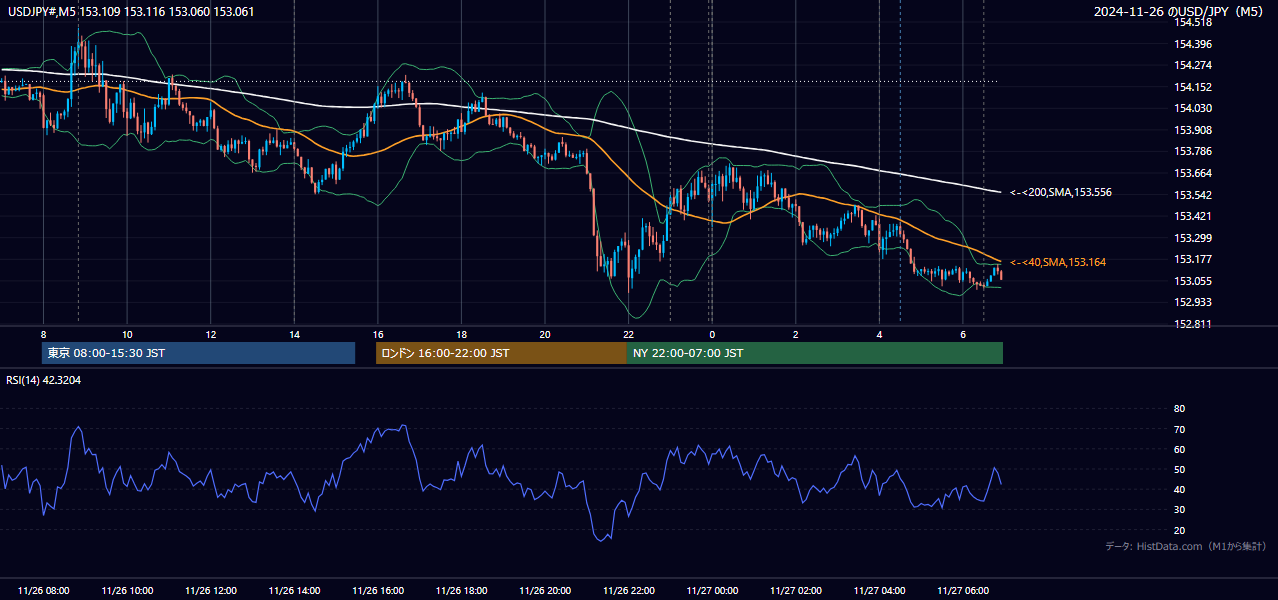1278x600 pixels.
Task: Click the bottom date label 11/26 20:00
Action: pyautogui.click(x=545, y=591)
